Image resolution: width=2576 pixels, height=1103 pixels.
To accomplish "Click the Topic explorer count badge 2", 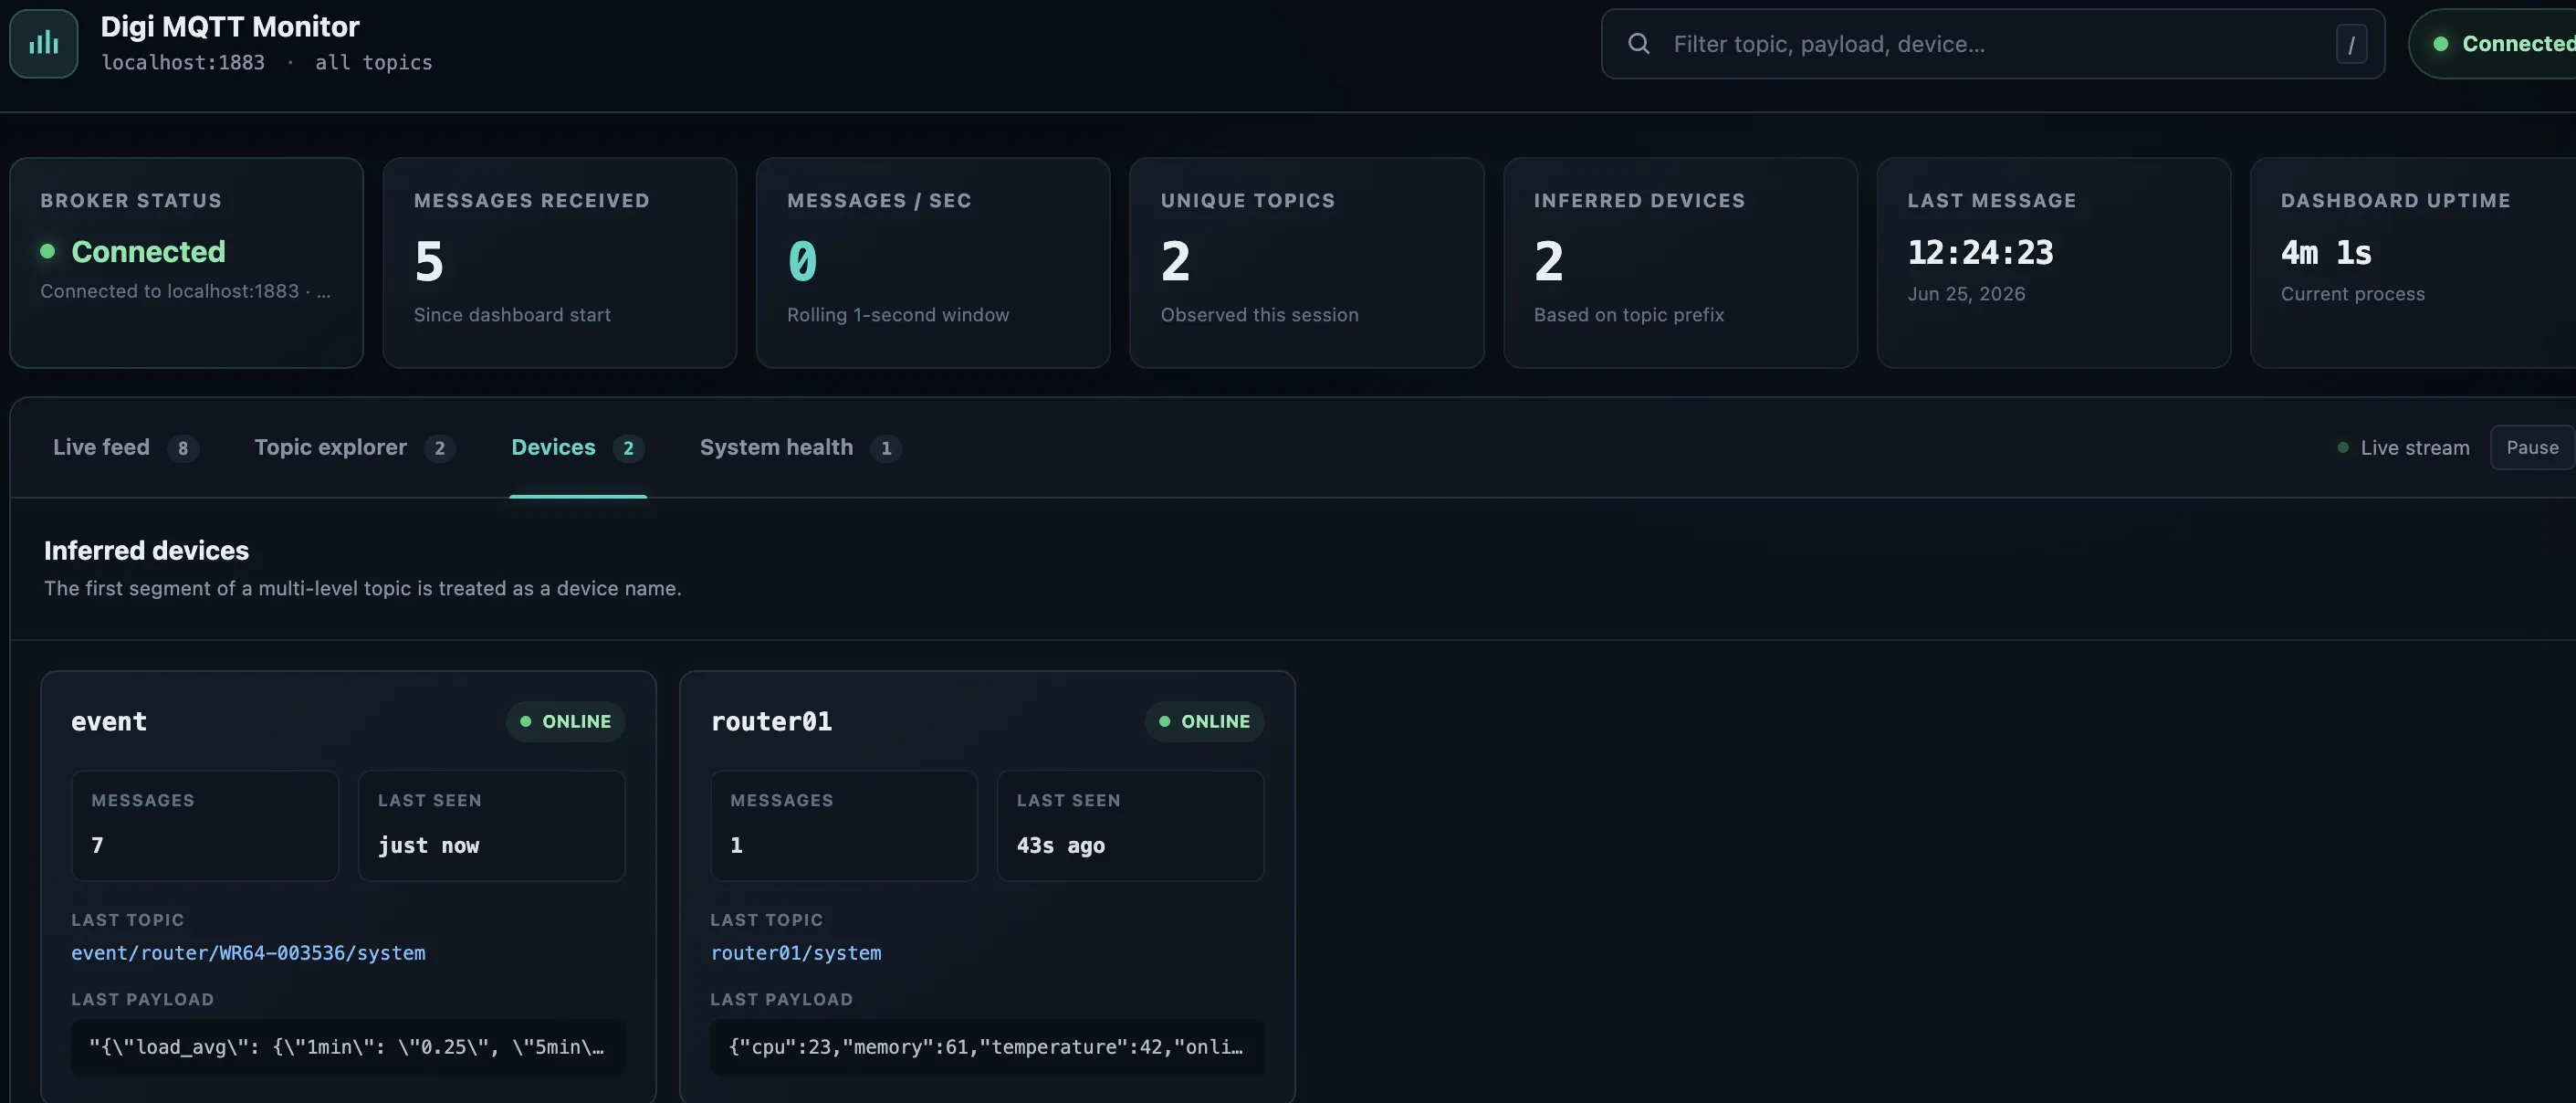I will point(440,448).
